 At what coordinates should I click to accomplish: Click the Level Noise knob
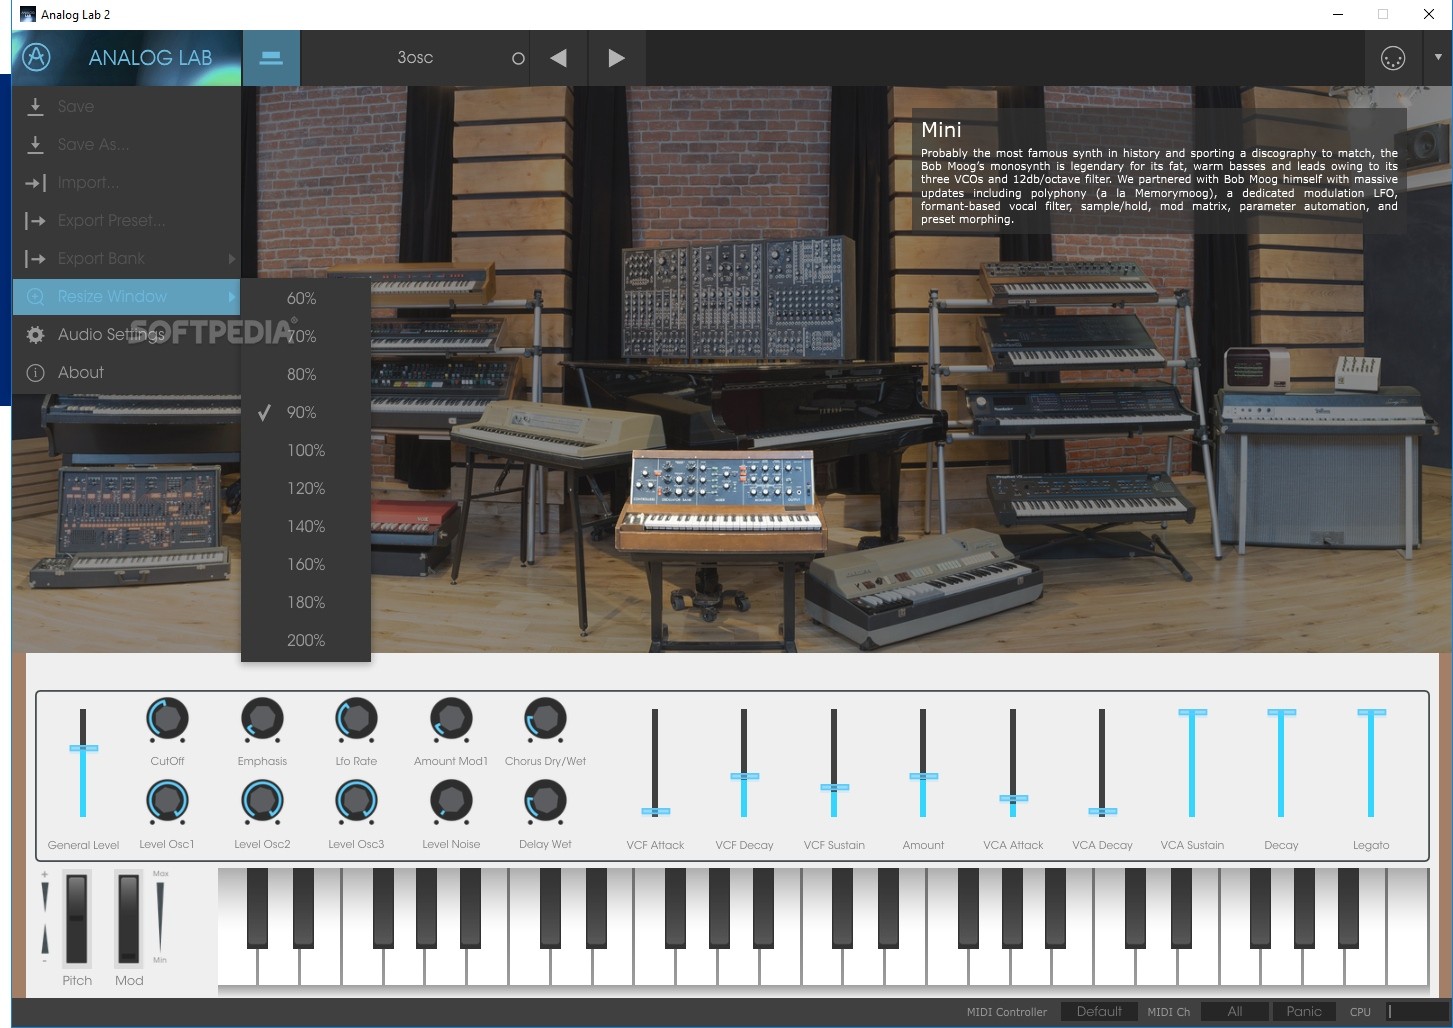451,802
